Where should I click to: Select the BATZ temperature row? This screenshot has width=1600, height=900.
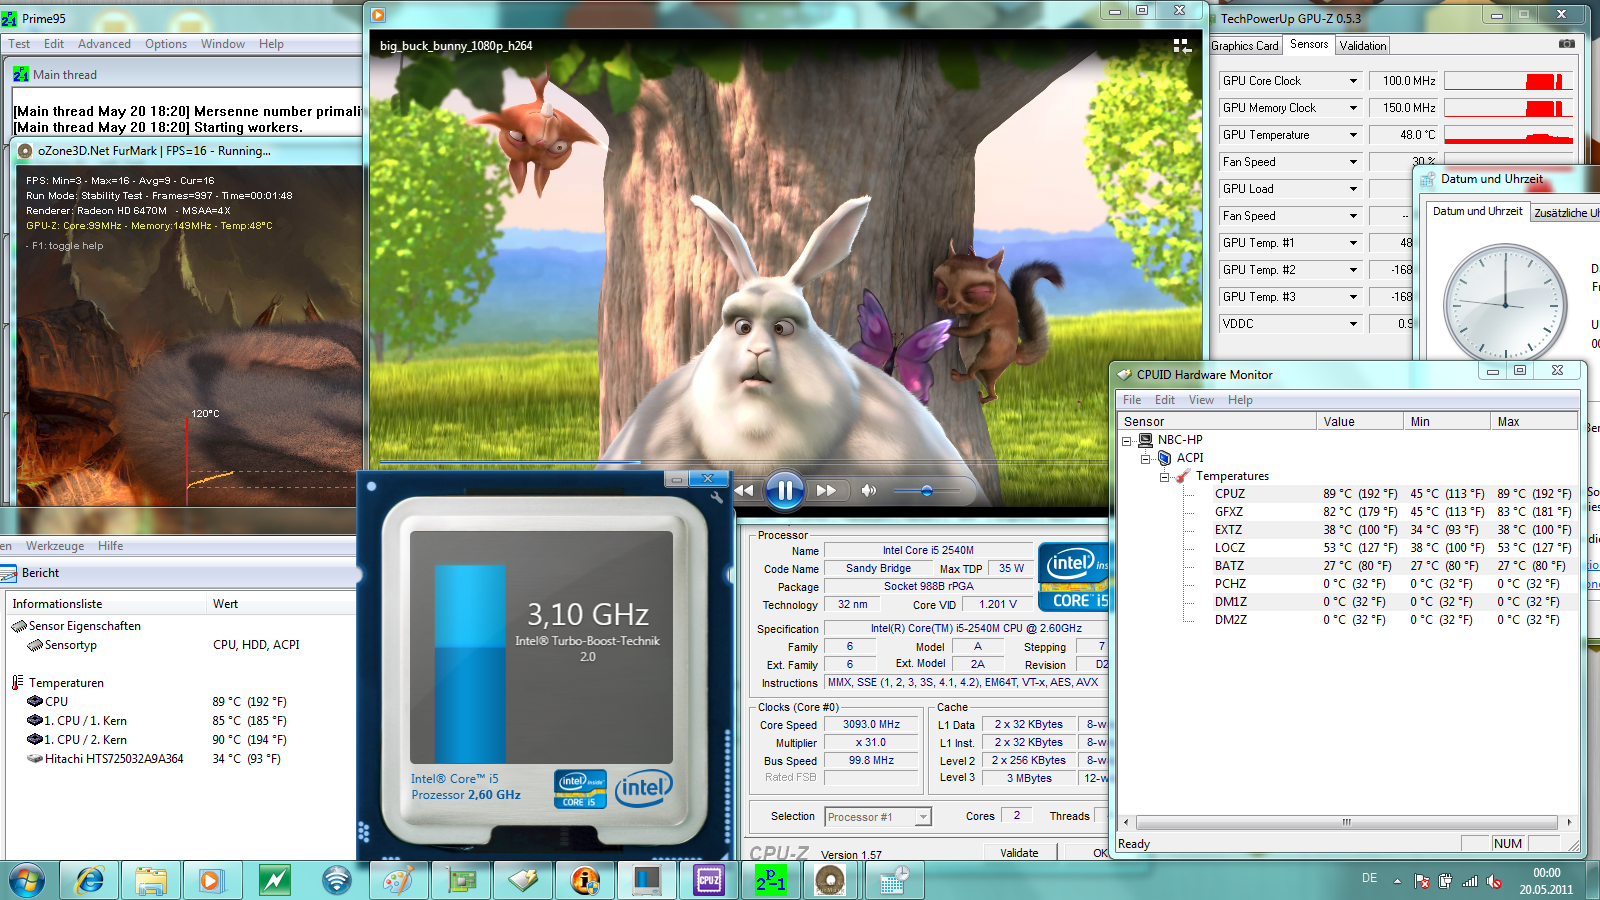pyautogui.click(x=1348, y=566)
